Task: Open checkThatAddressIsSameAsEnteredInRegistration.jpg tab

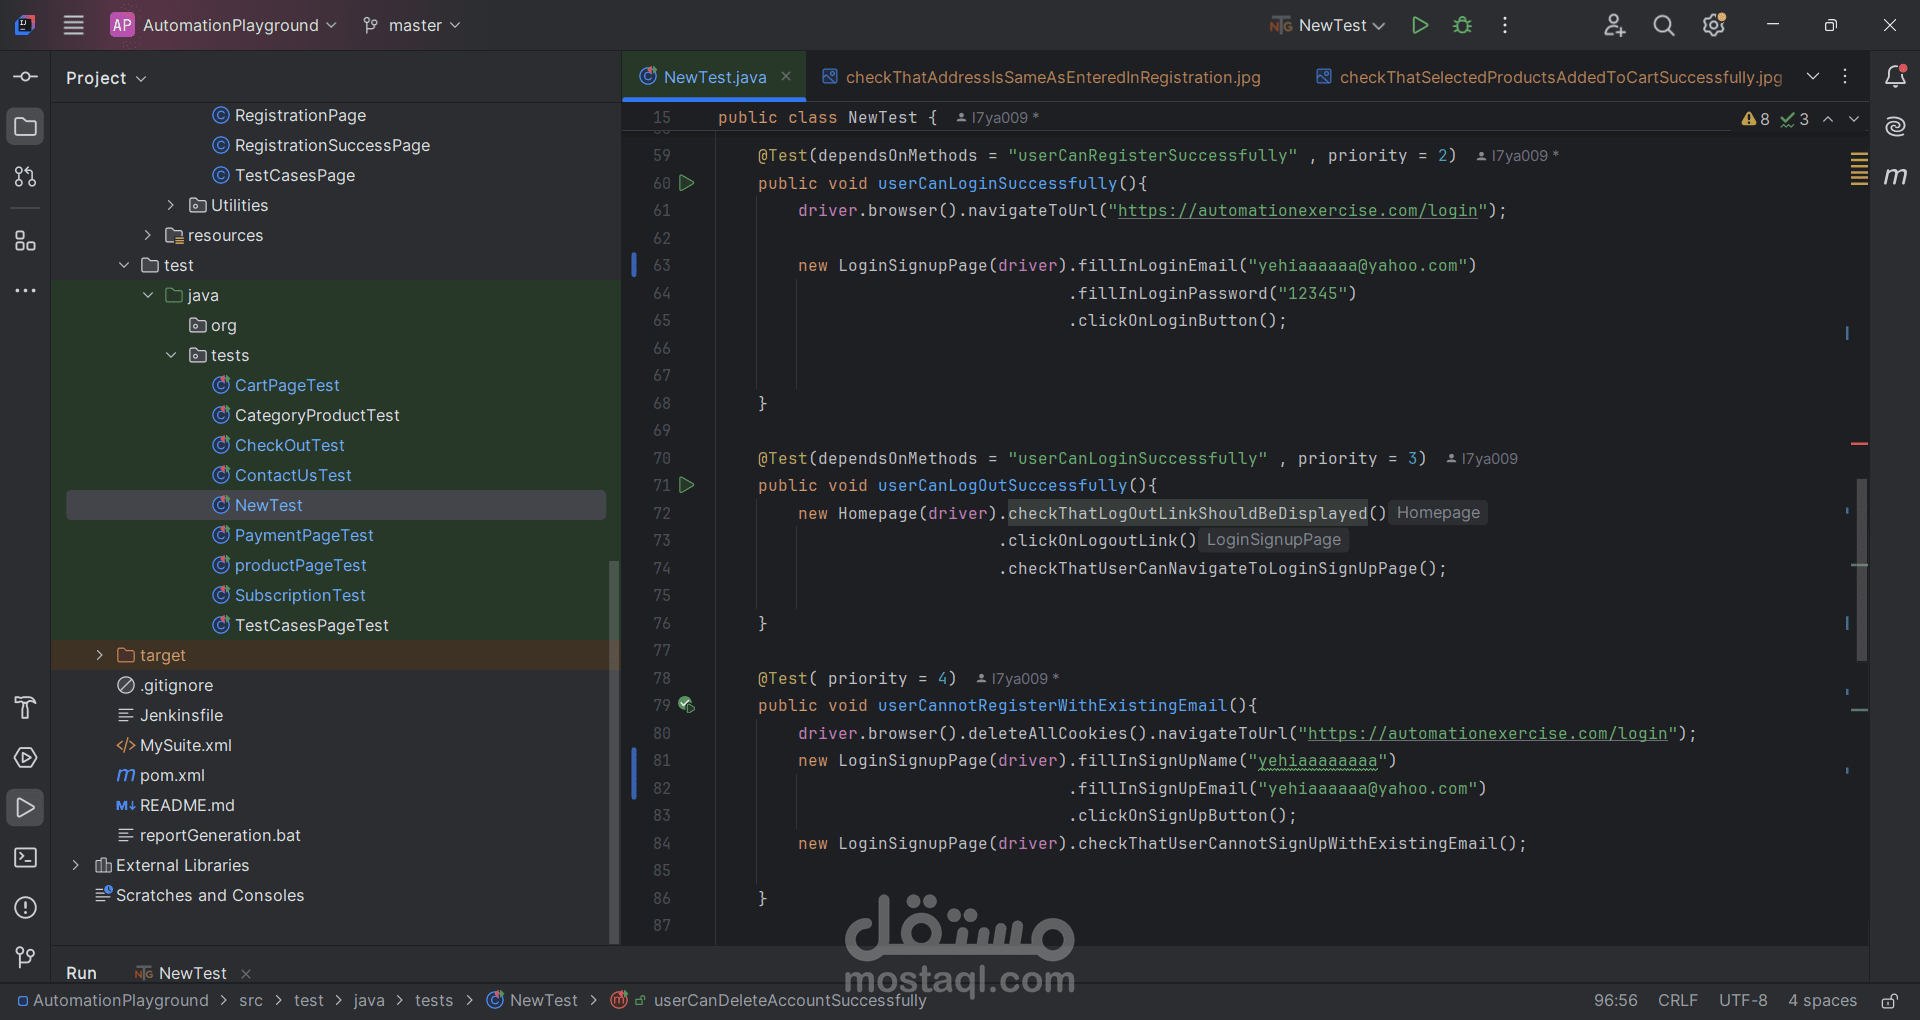Action: coord(1041,77)
